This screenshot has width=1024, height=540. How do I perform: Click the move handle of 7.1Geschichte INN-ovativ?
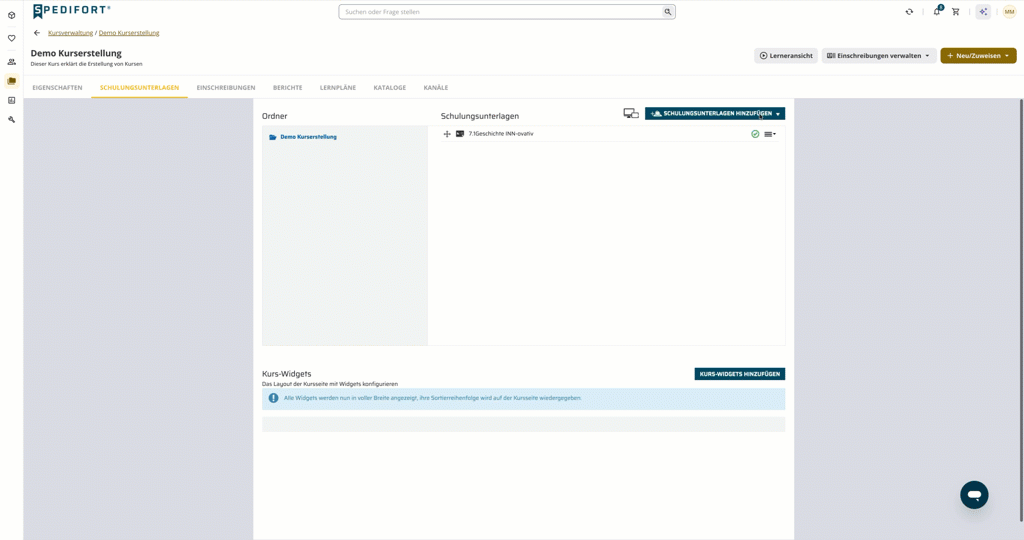447,134
